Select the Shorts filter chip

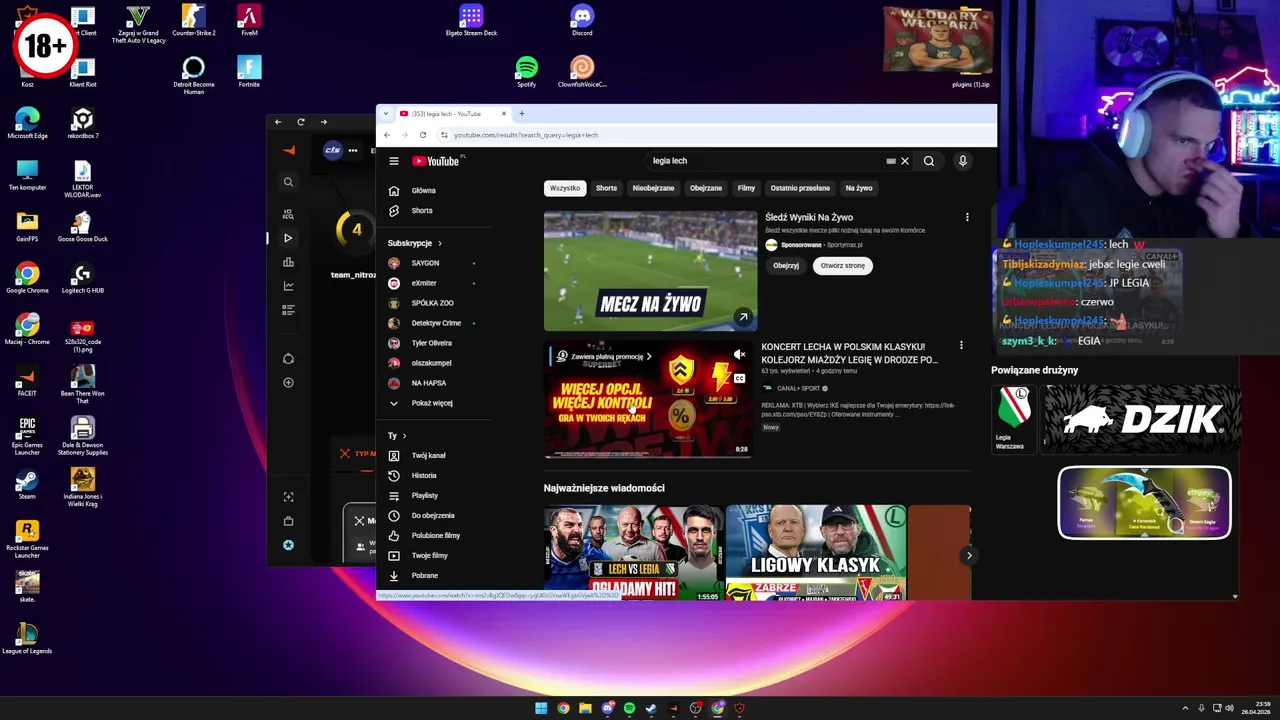click(x=607, y=188)
